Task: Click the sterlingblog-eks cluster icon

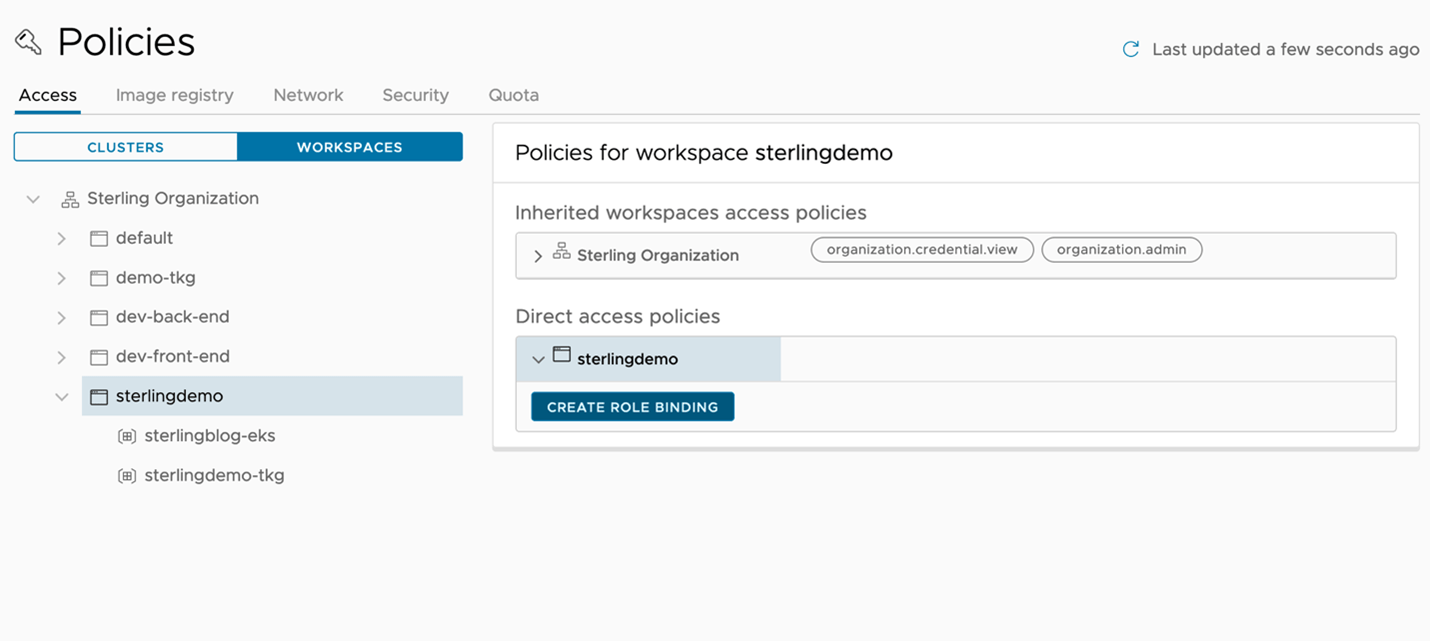Action: point(127,436)
